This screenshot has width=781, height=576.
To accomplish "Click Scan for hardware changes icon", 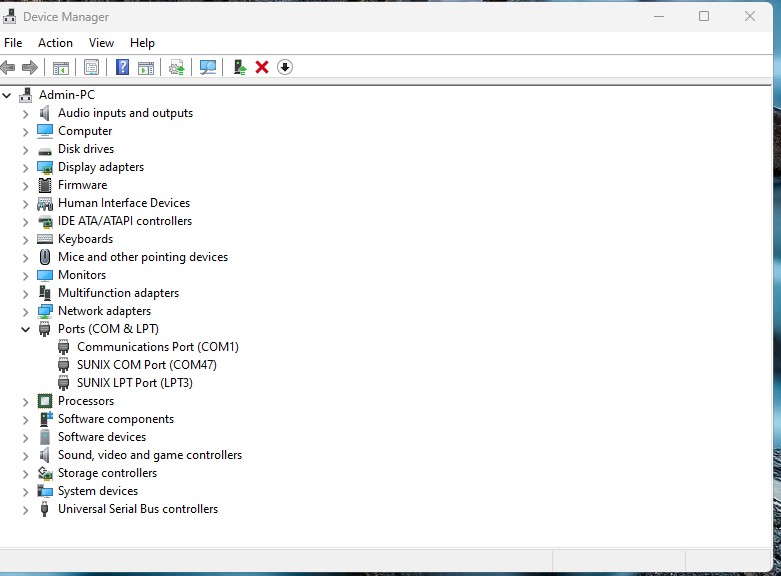I will 208,67.
